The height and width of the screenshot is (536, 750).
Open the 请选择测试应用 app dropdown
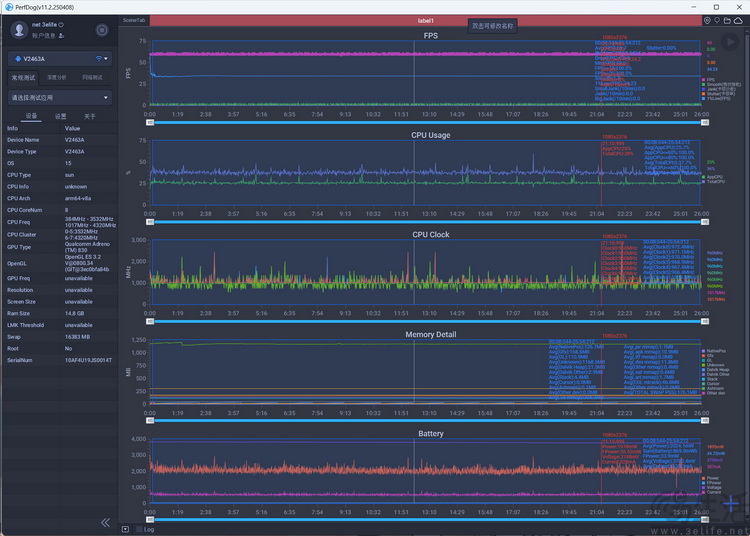coord(60,98)
